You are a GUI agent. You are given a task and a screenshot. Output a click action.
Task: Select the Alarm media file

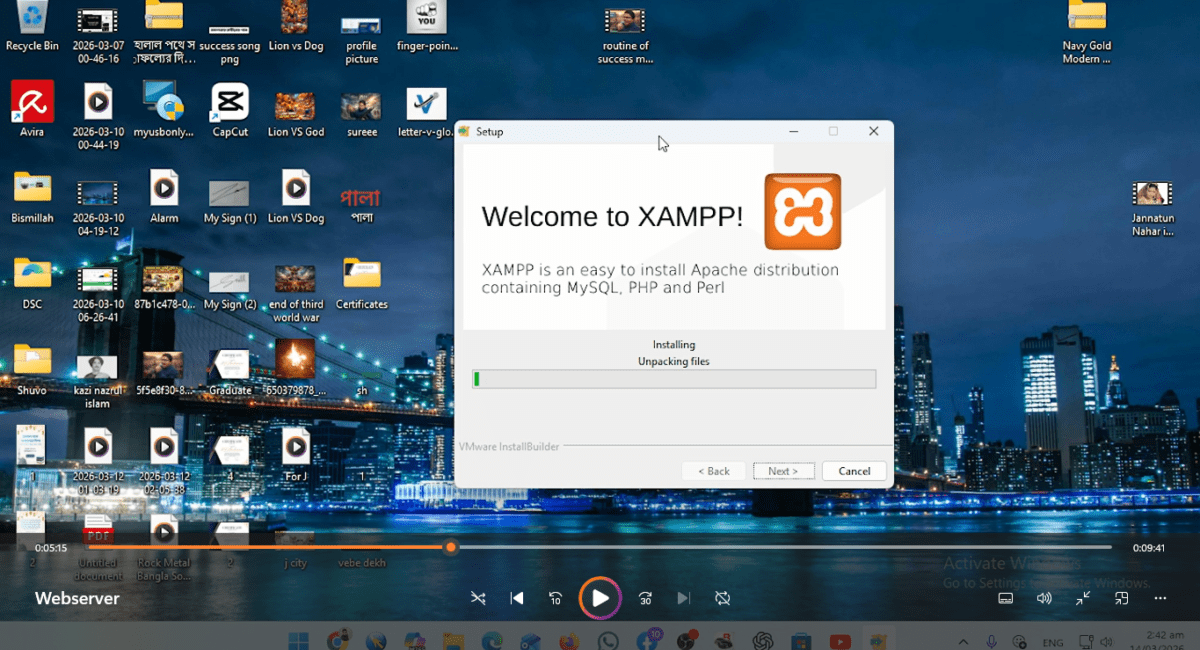pyautogui.click(x=164, y=196)
